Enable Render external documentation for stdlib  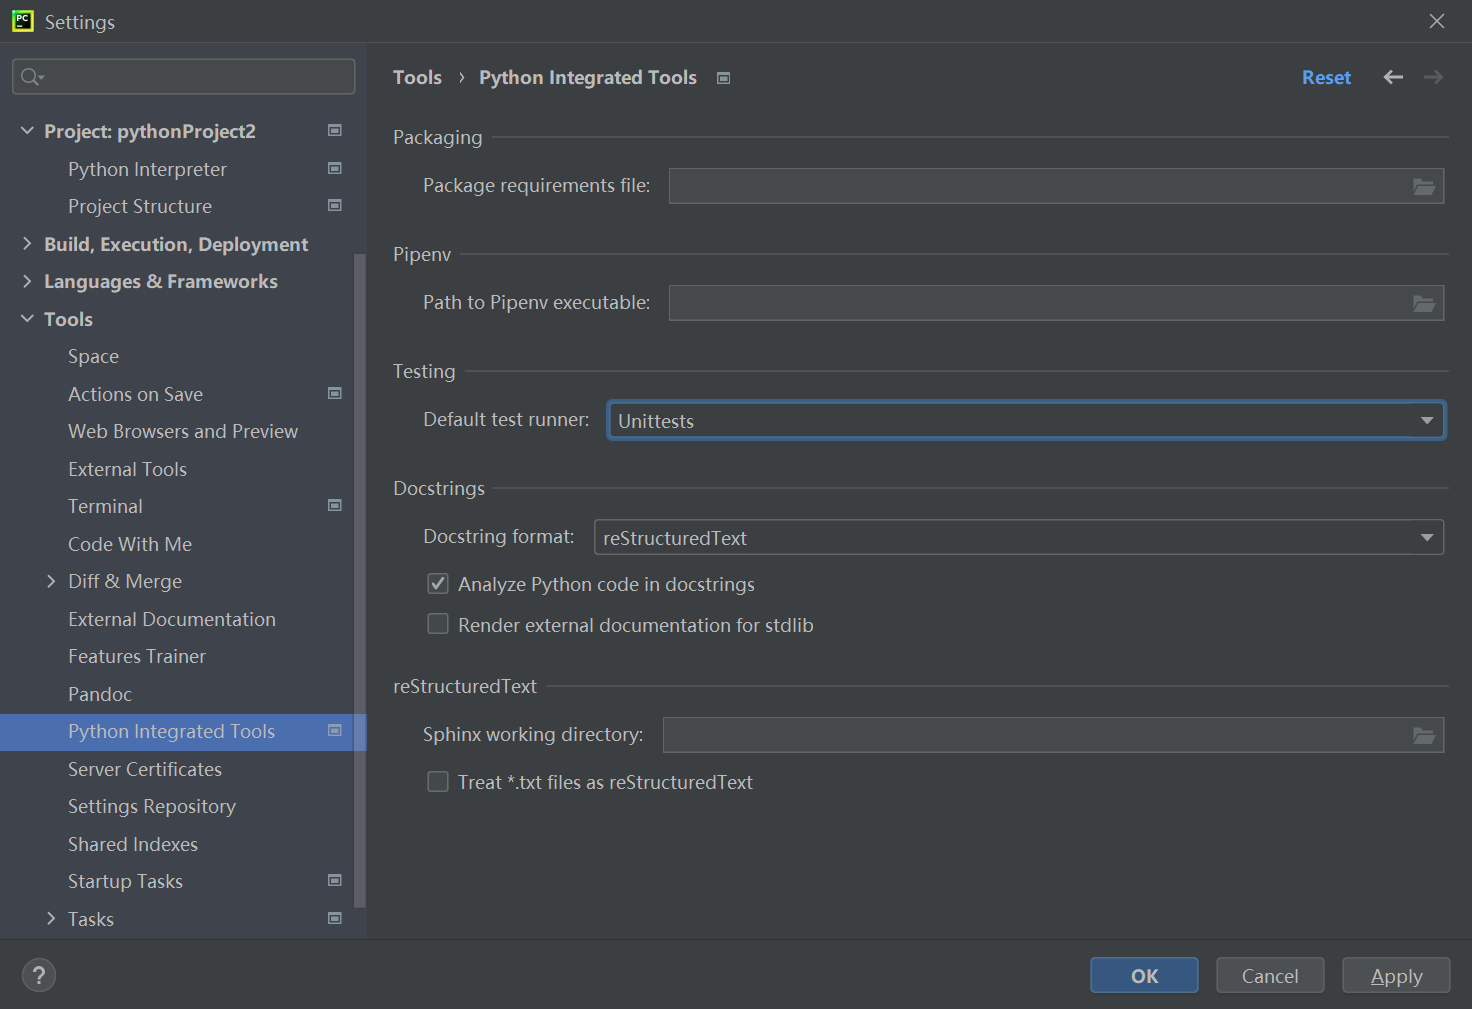pos(438,624)
